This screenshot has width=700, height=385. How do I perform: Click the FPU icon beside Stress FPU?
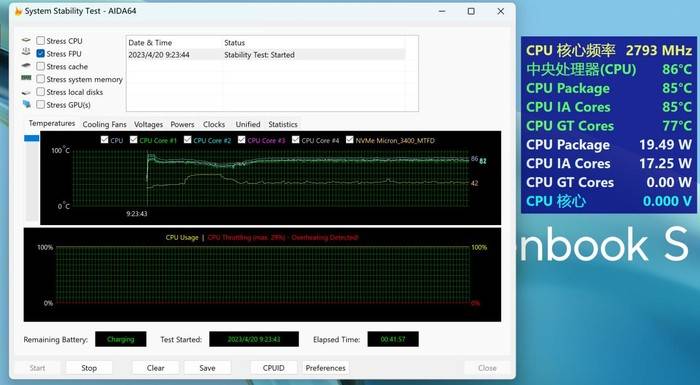26,52
